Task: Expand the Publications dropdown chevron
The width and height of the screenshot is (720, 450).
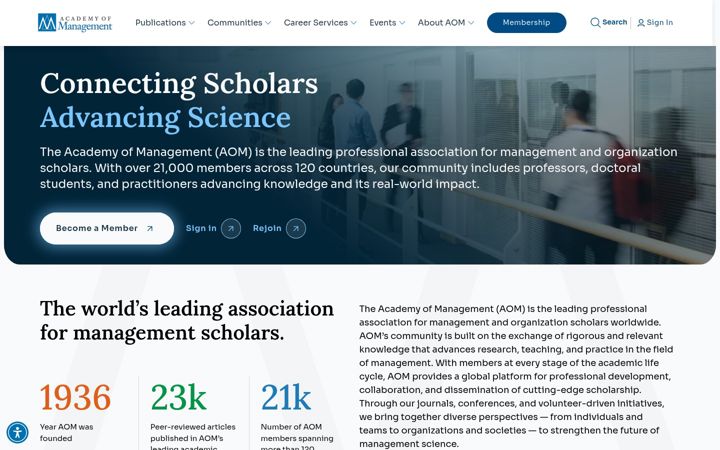Action: tap(191, 22)
